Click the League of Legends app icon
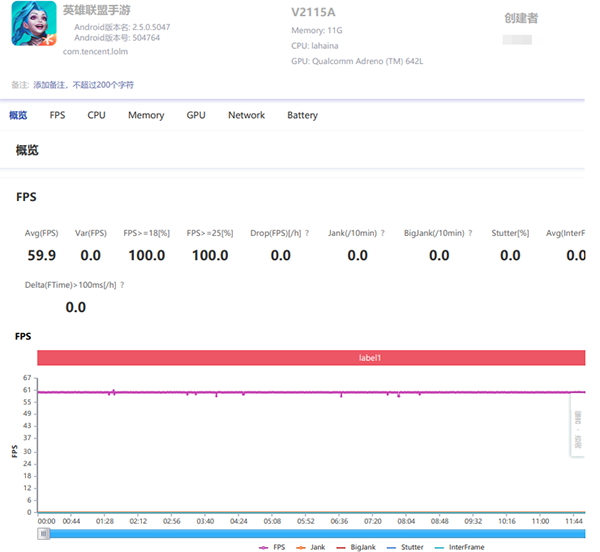The width and height of the screenshot is (600, 552). coord(35,23)
